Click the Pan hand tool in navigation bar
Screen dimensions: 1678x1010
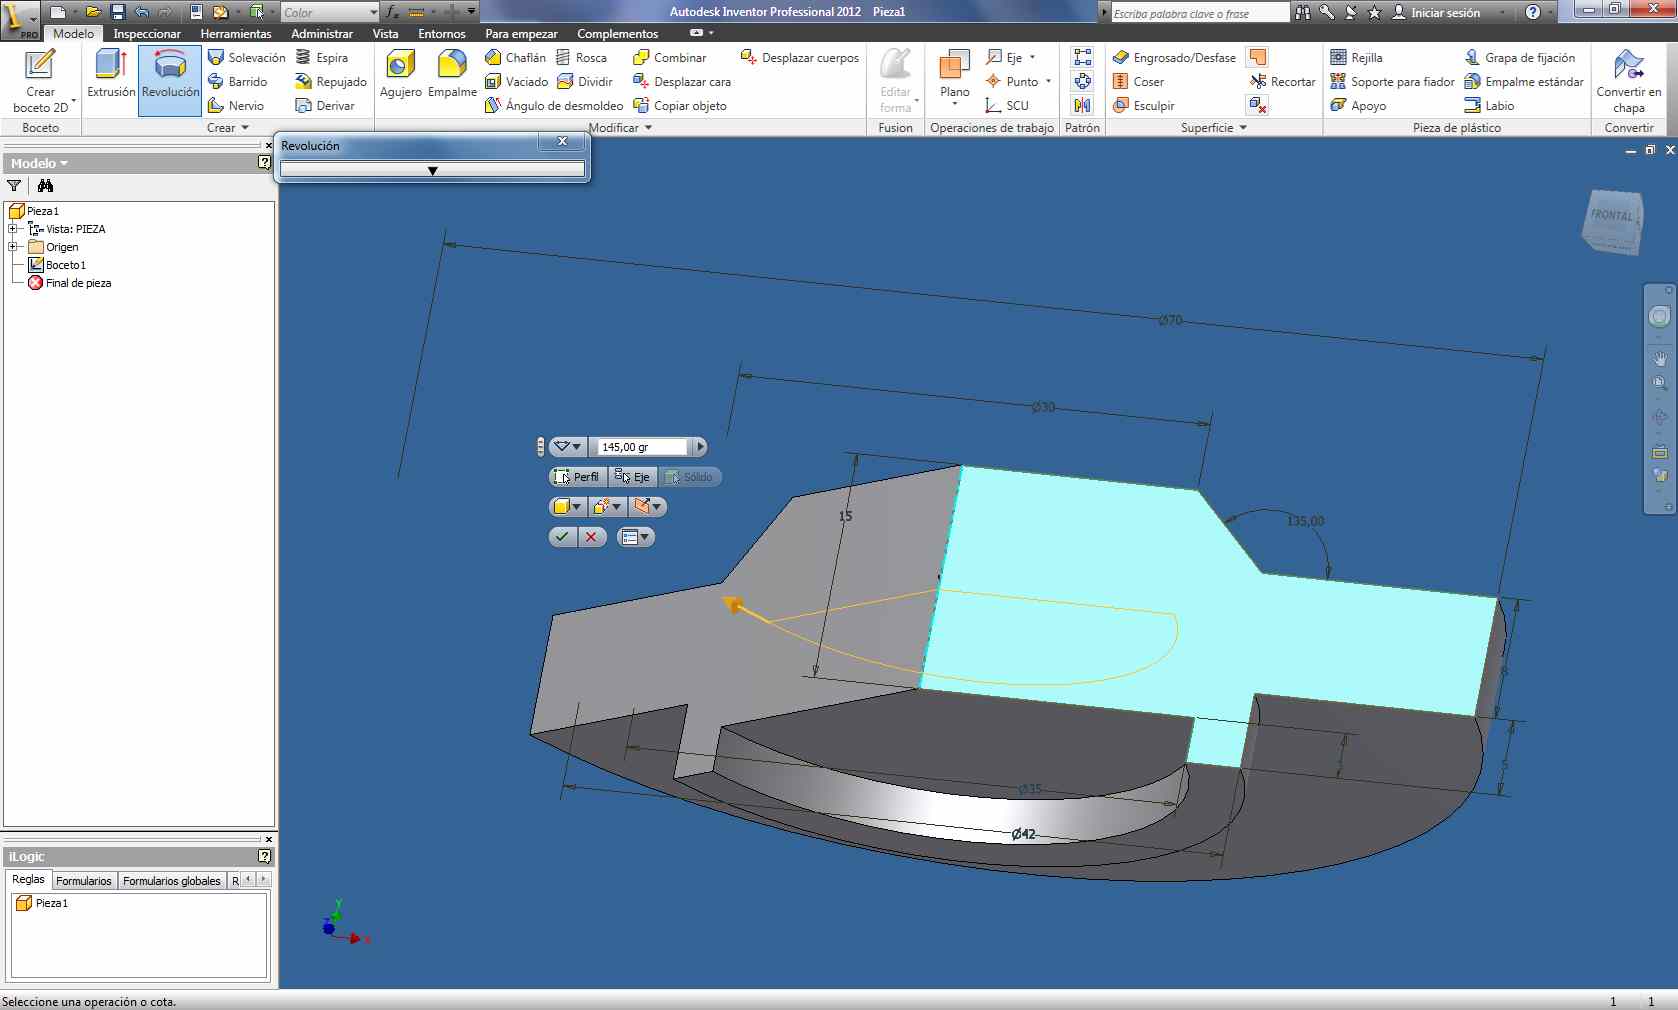coord(1659,358)
